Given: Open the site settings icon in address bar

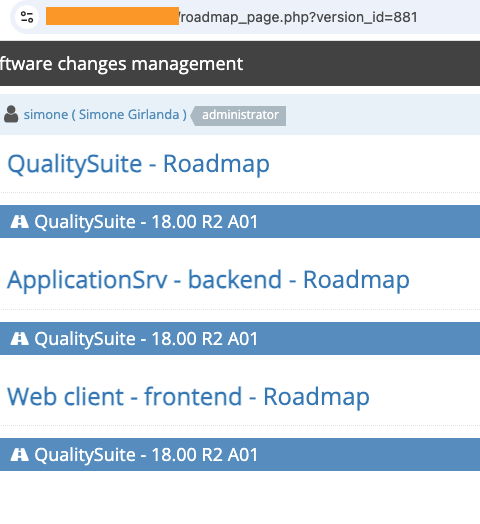Looking at the screenshot, I should pyautogui.click(x=27, y=17).
